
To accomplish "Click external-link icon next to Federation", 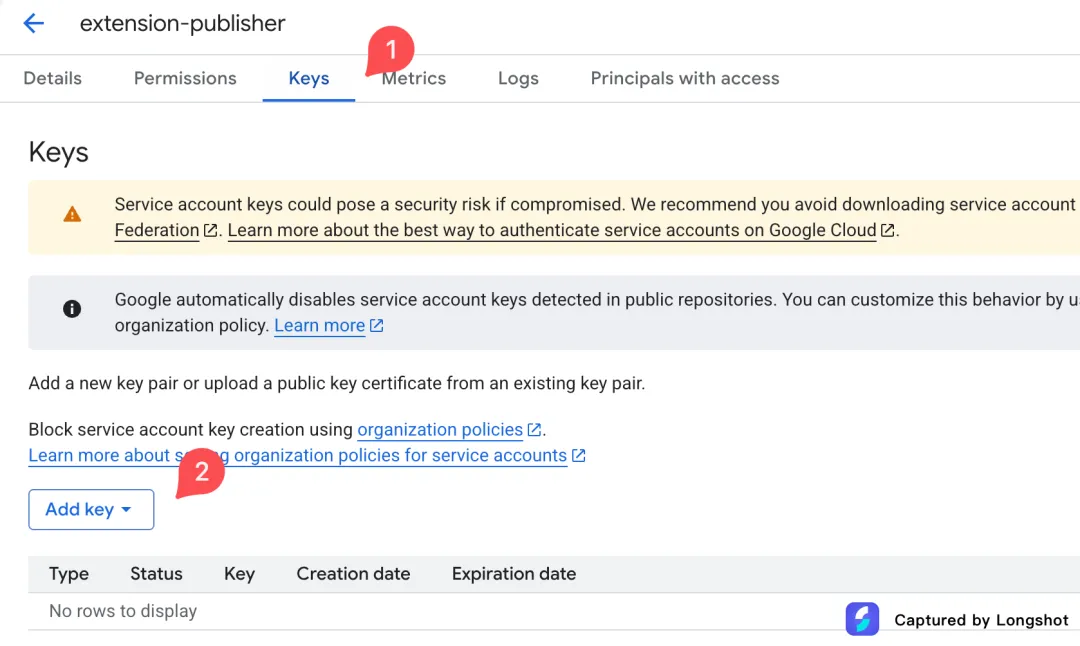I will (211, 231).
